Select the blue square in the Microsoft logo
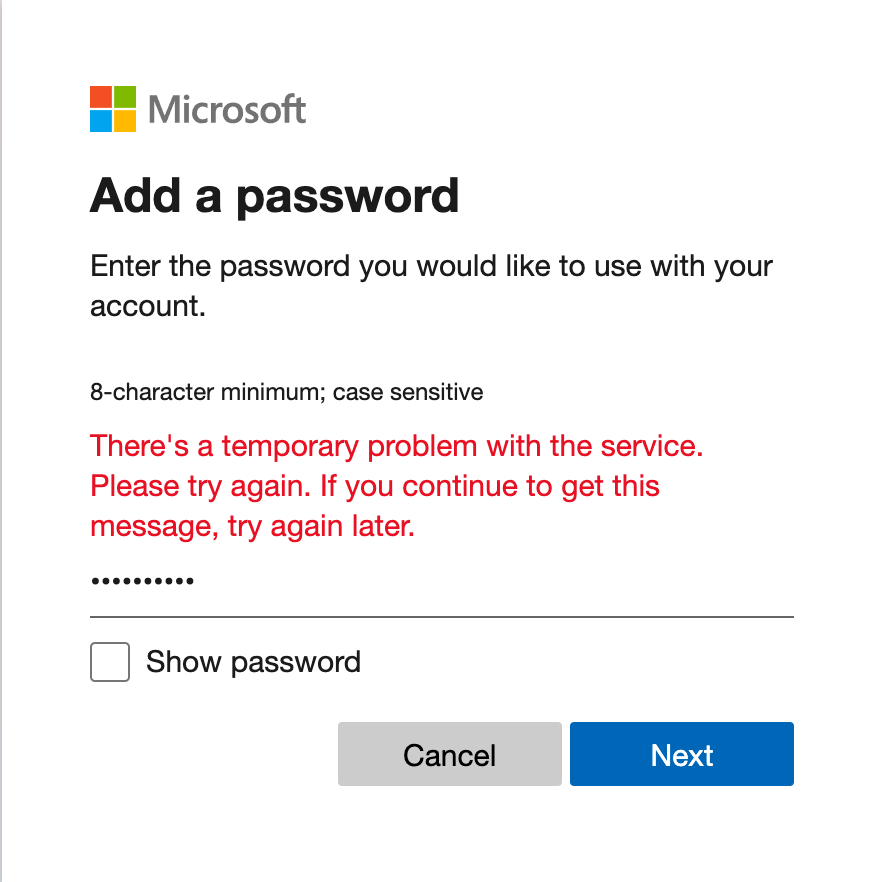Screen dimensions: 882x882 click(x=101, y=120)
